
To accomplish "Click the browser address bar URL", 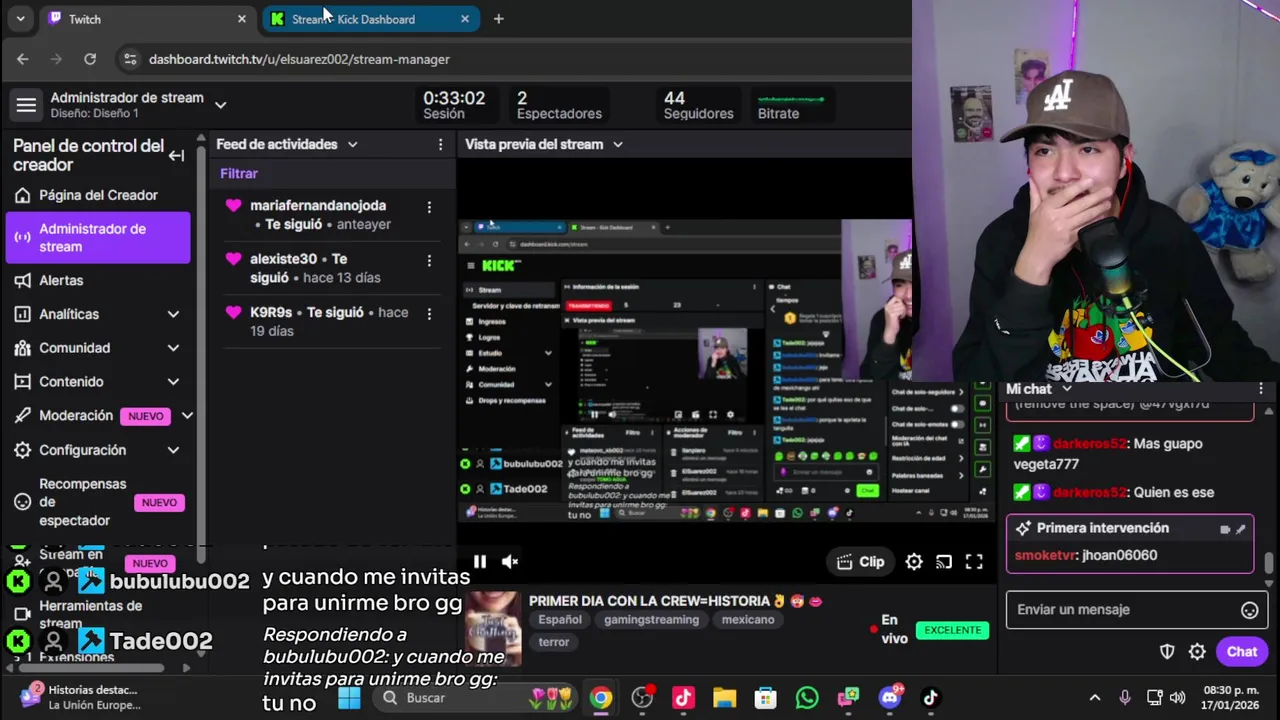I will 299,59.
